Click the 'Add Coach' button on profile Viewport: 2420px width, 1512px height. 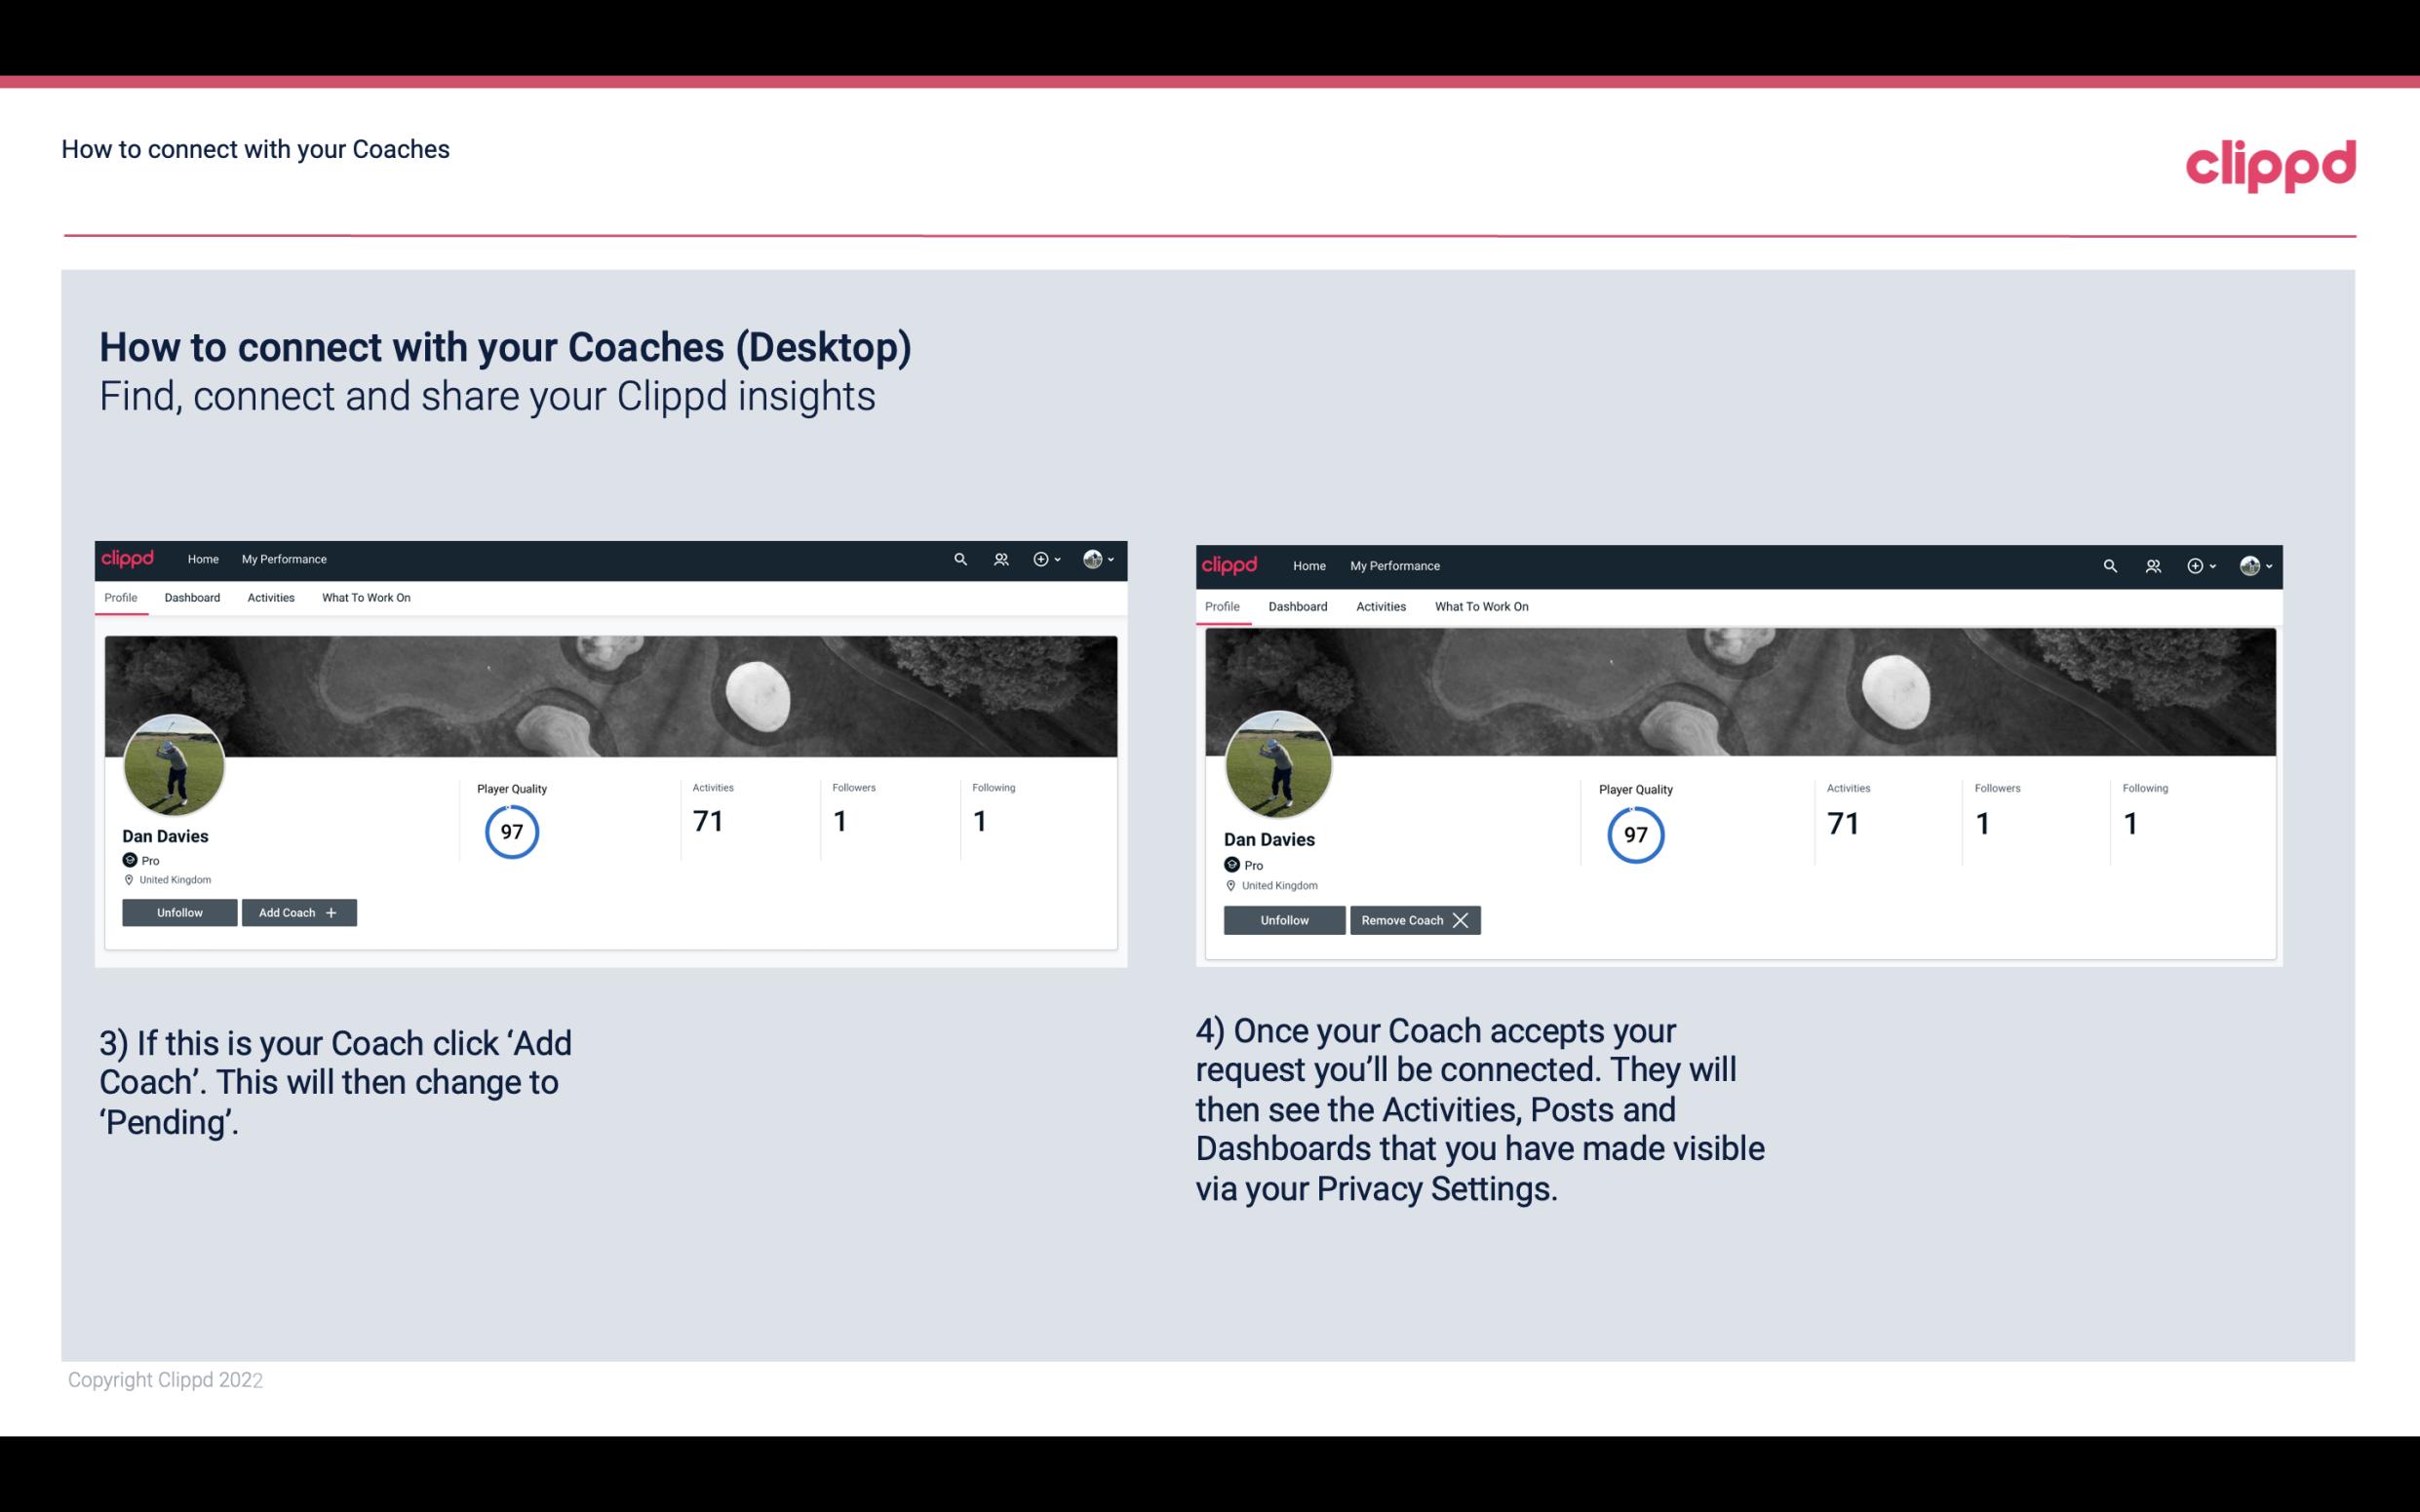(x=298, y=912)
